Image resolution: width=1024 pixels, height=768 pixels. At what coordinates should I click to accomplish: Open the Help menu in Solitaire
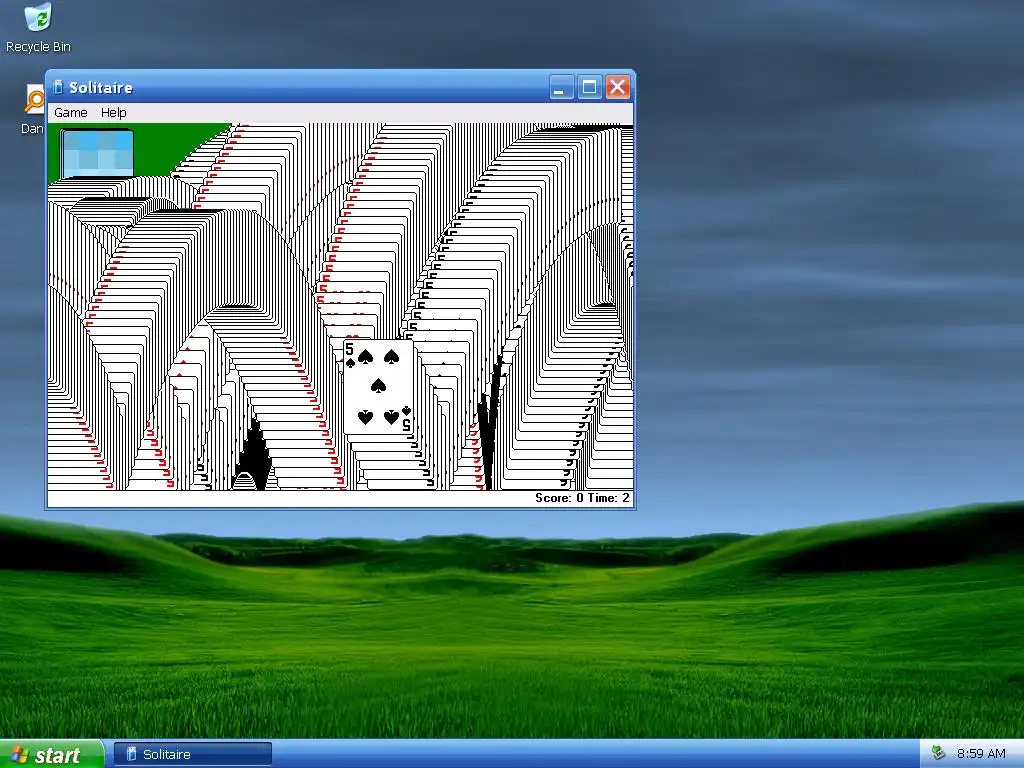click(x=114, y=112)
